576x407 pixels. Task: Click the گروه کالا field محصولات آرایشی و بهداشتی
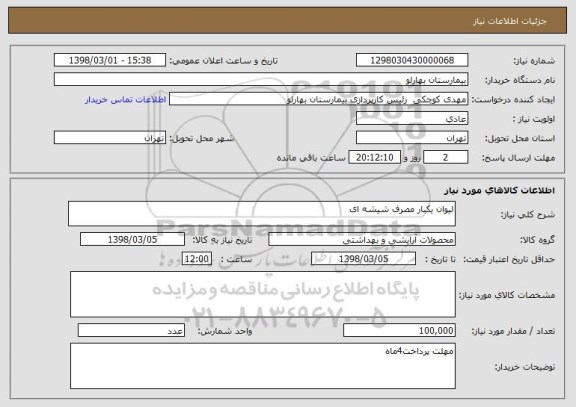coord(362,239)
